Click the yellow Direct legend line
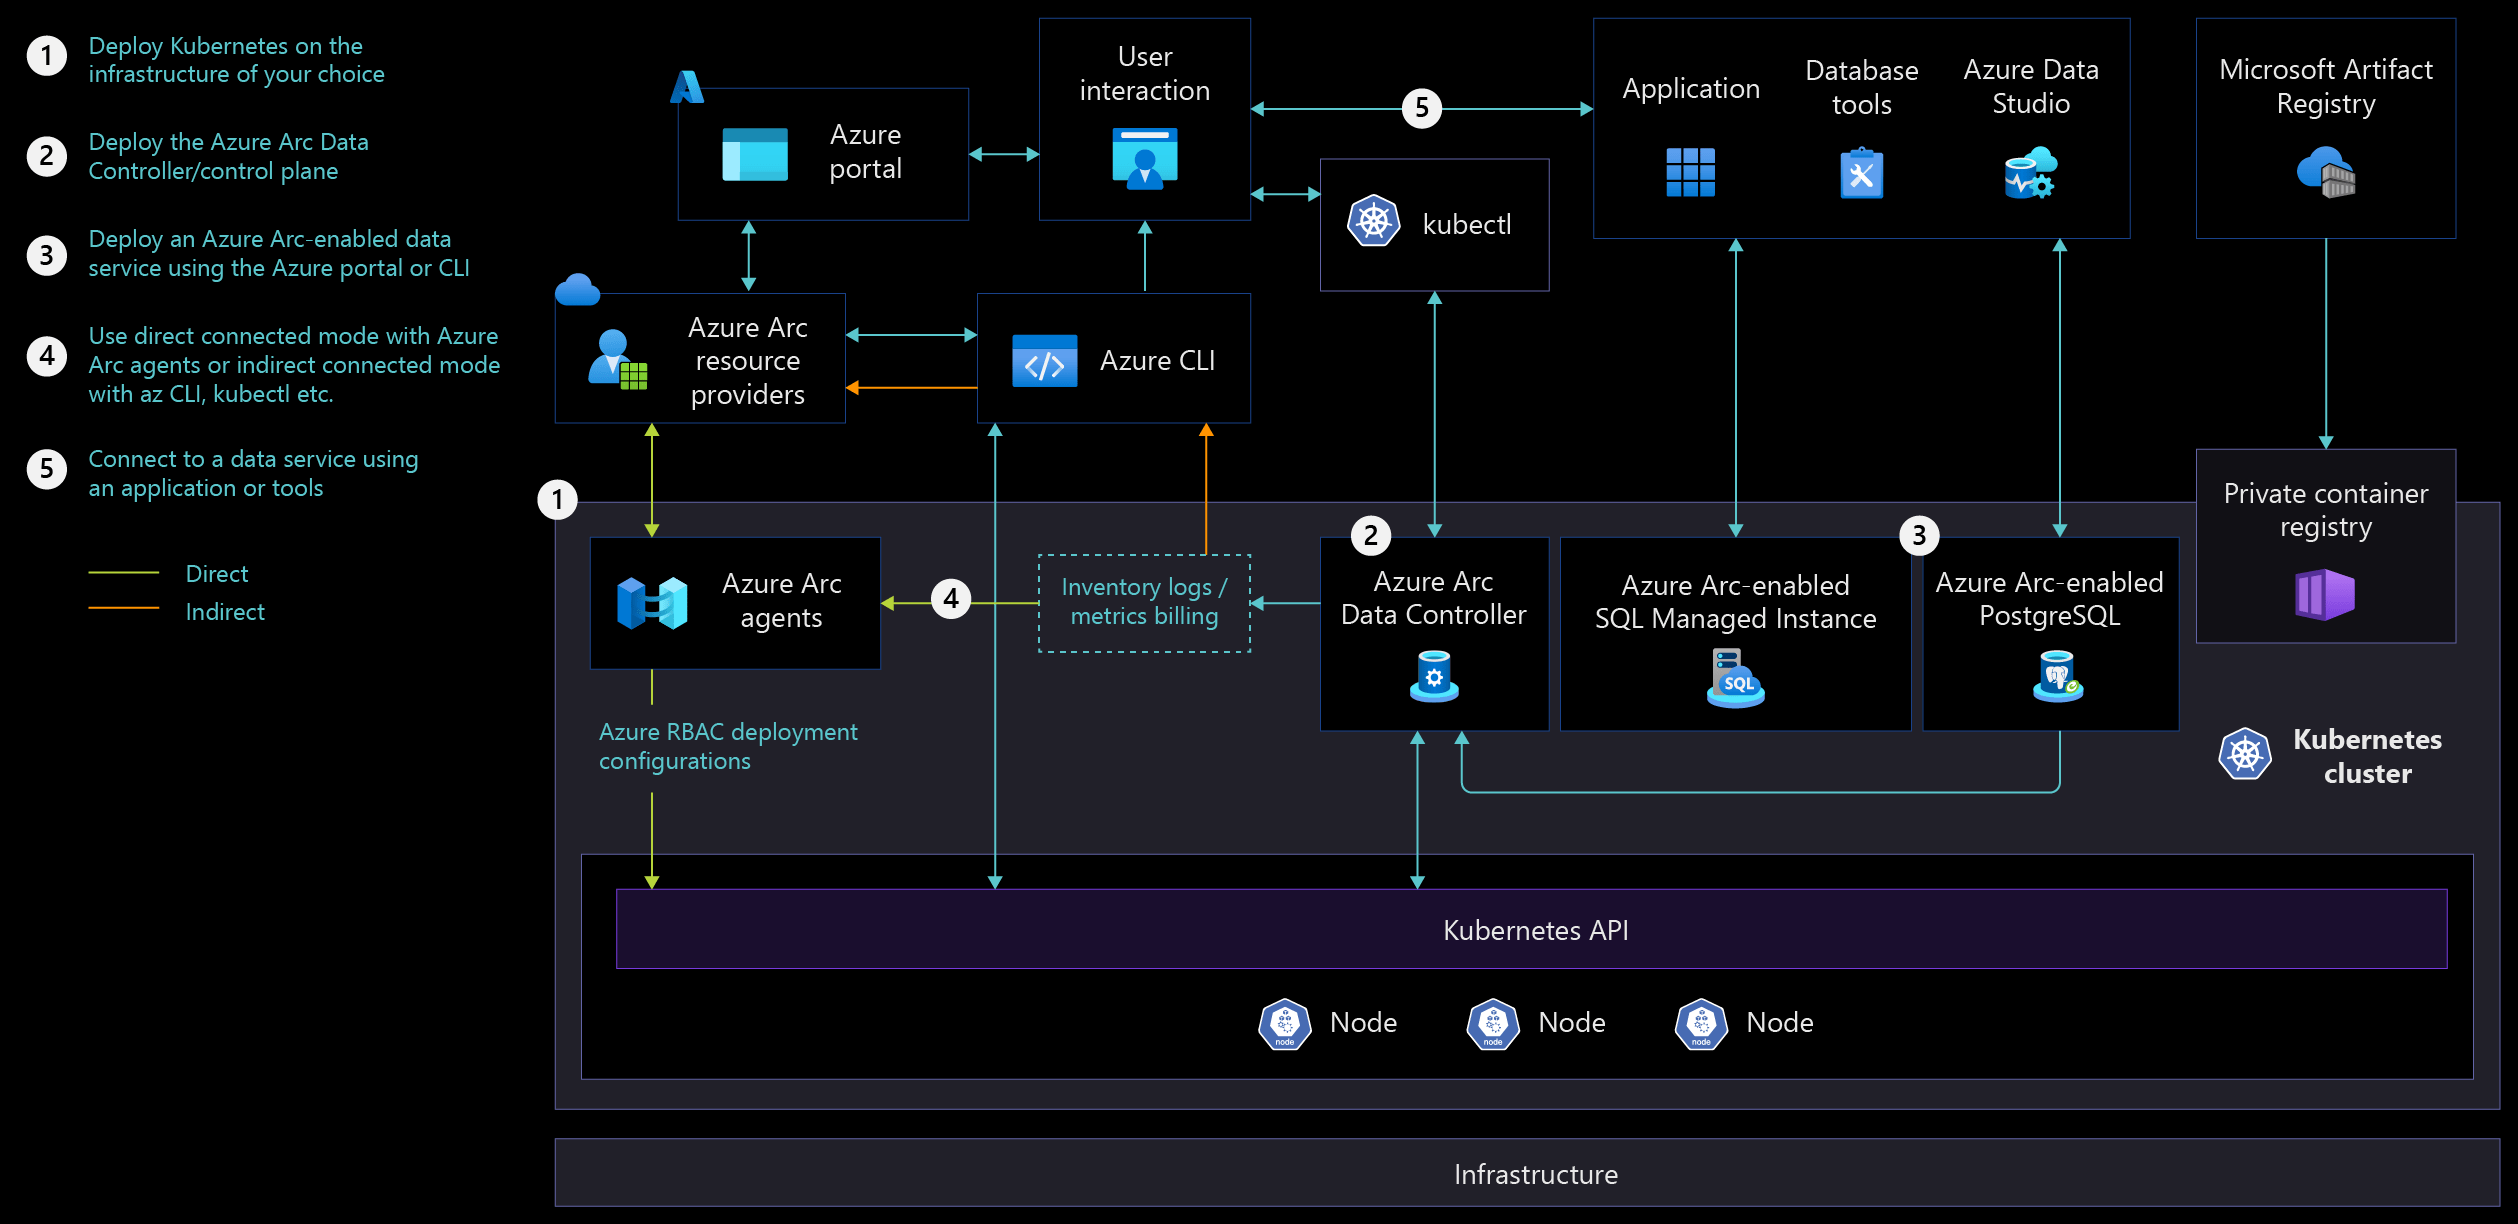 coord(124,573)
